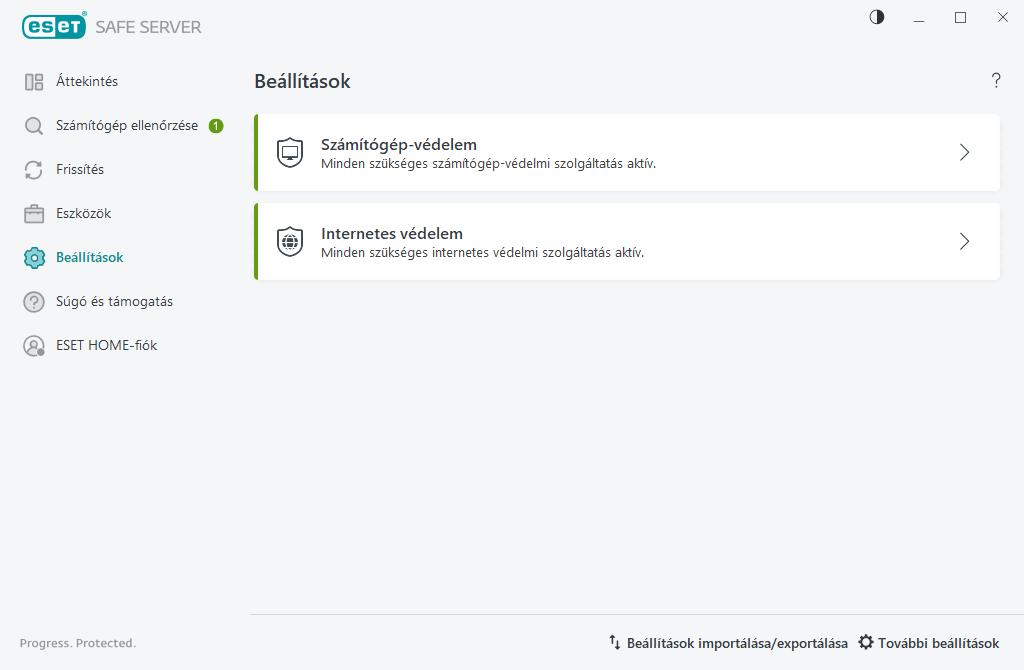
Task: Click the Progress. Protected. slogan
Action: click(x=78, y=643)
